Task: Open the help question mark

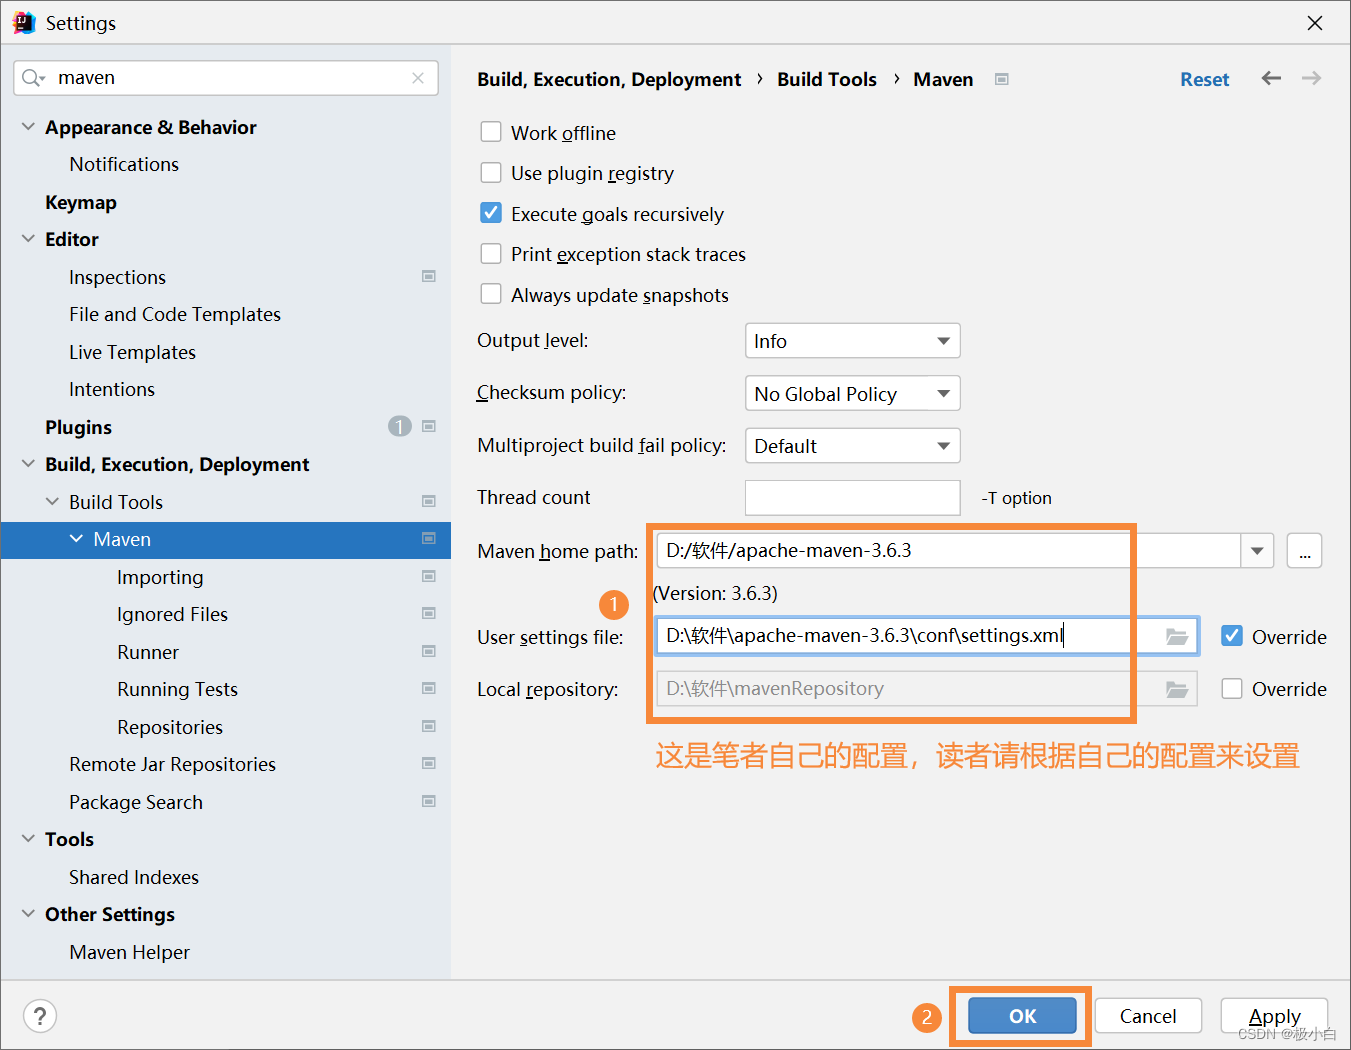Action: click(x=39, y=1016)
